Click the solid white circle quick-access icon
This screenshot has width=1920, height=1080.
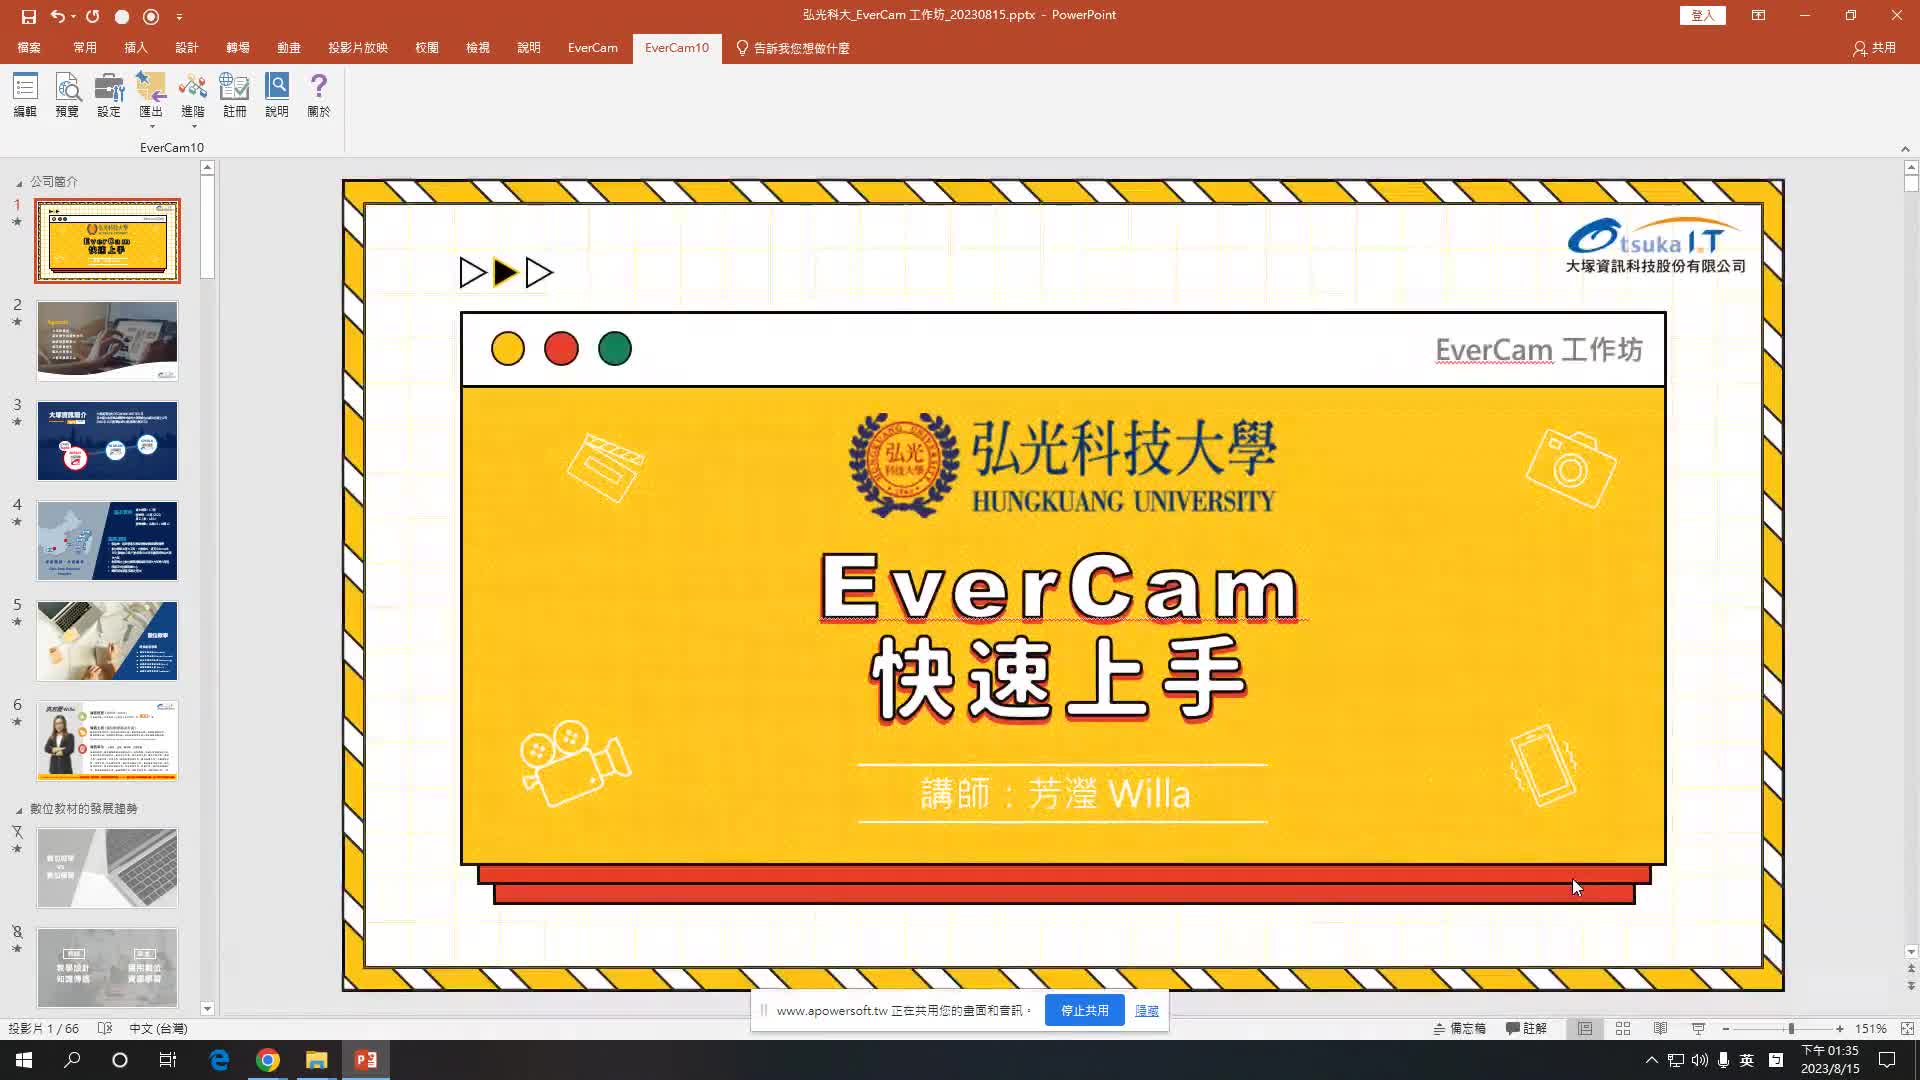(x=122, y=16)
